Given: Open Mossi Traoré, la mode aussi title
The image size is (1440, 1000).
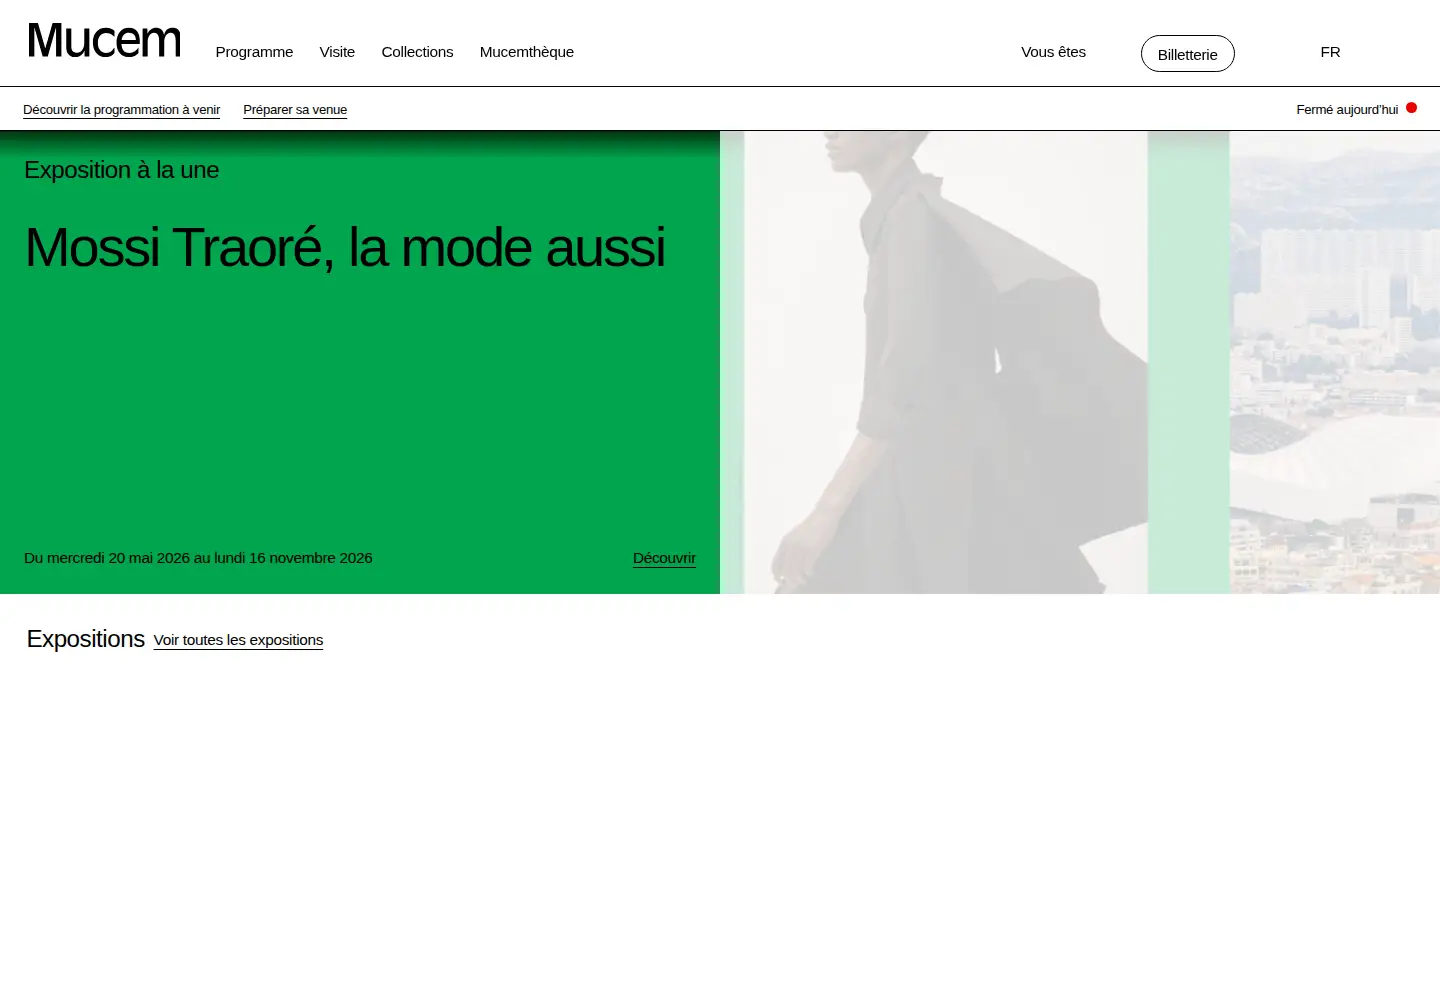Looking at the screenshot, I should tap(345, 247).
